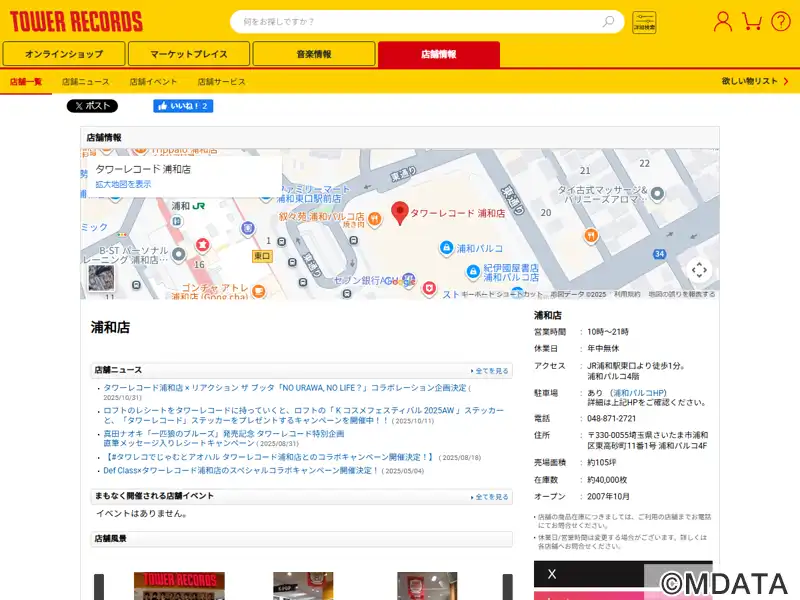This screenshot has width=800, height=600.
Task: Click 全てを見る in 店舗イベント section
Action: [x=490, y=497]
